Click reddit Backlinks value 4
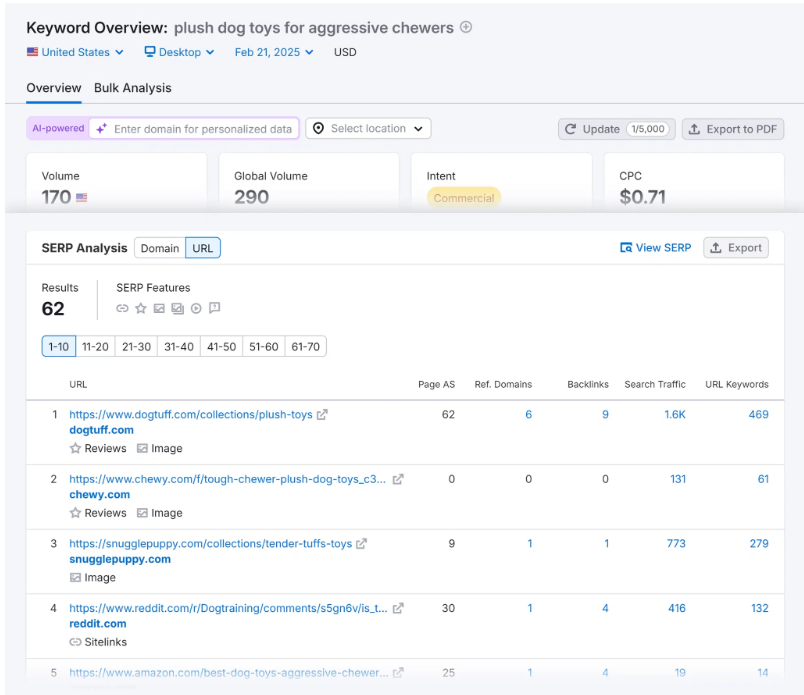Image resolution: width=804 pixels, height=695 pixels. (606, 608)
